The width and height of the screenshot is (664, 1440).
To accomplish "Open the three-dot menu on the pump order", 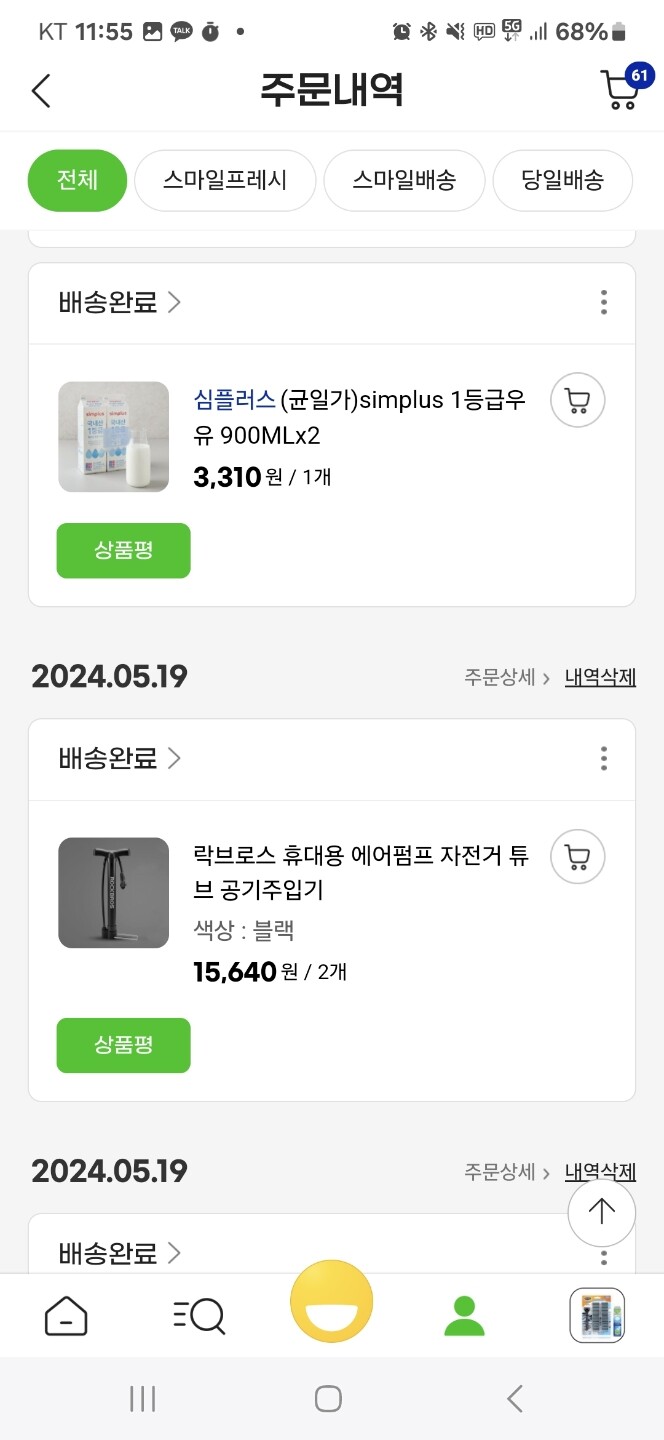I will pyautogui.click(x=604, y=759).
